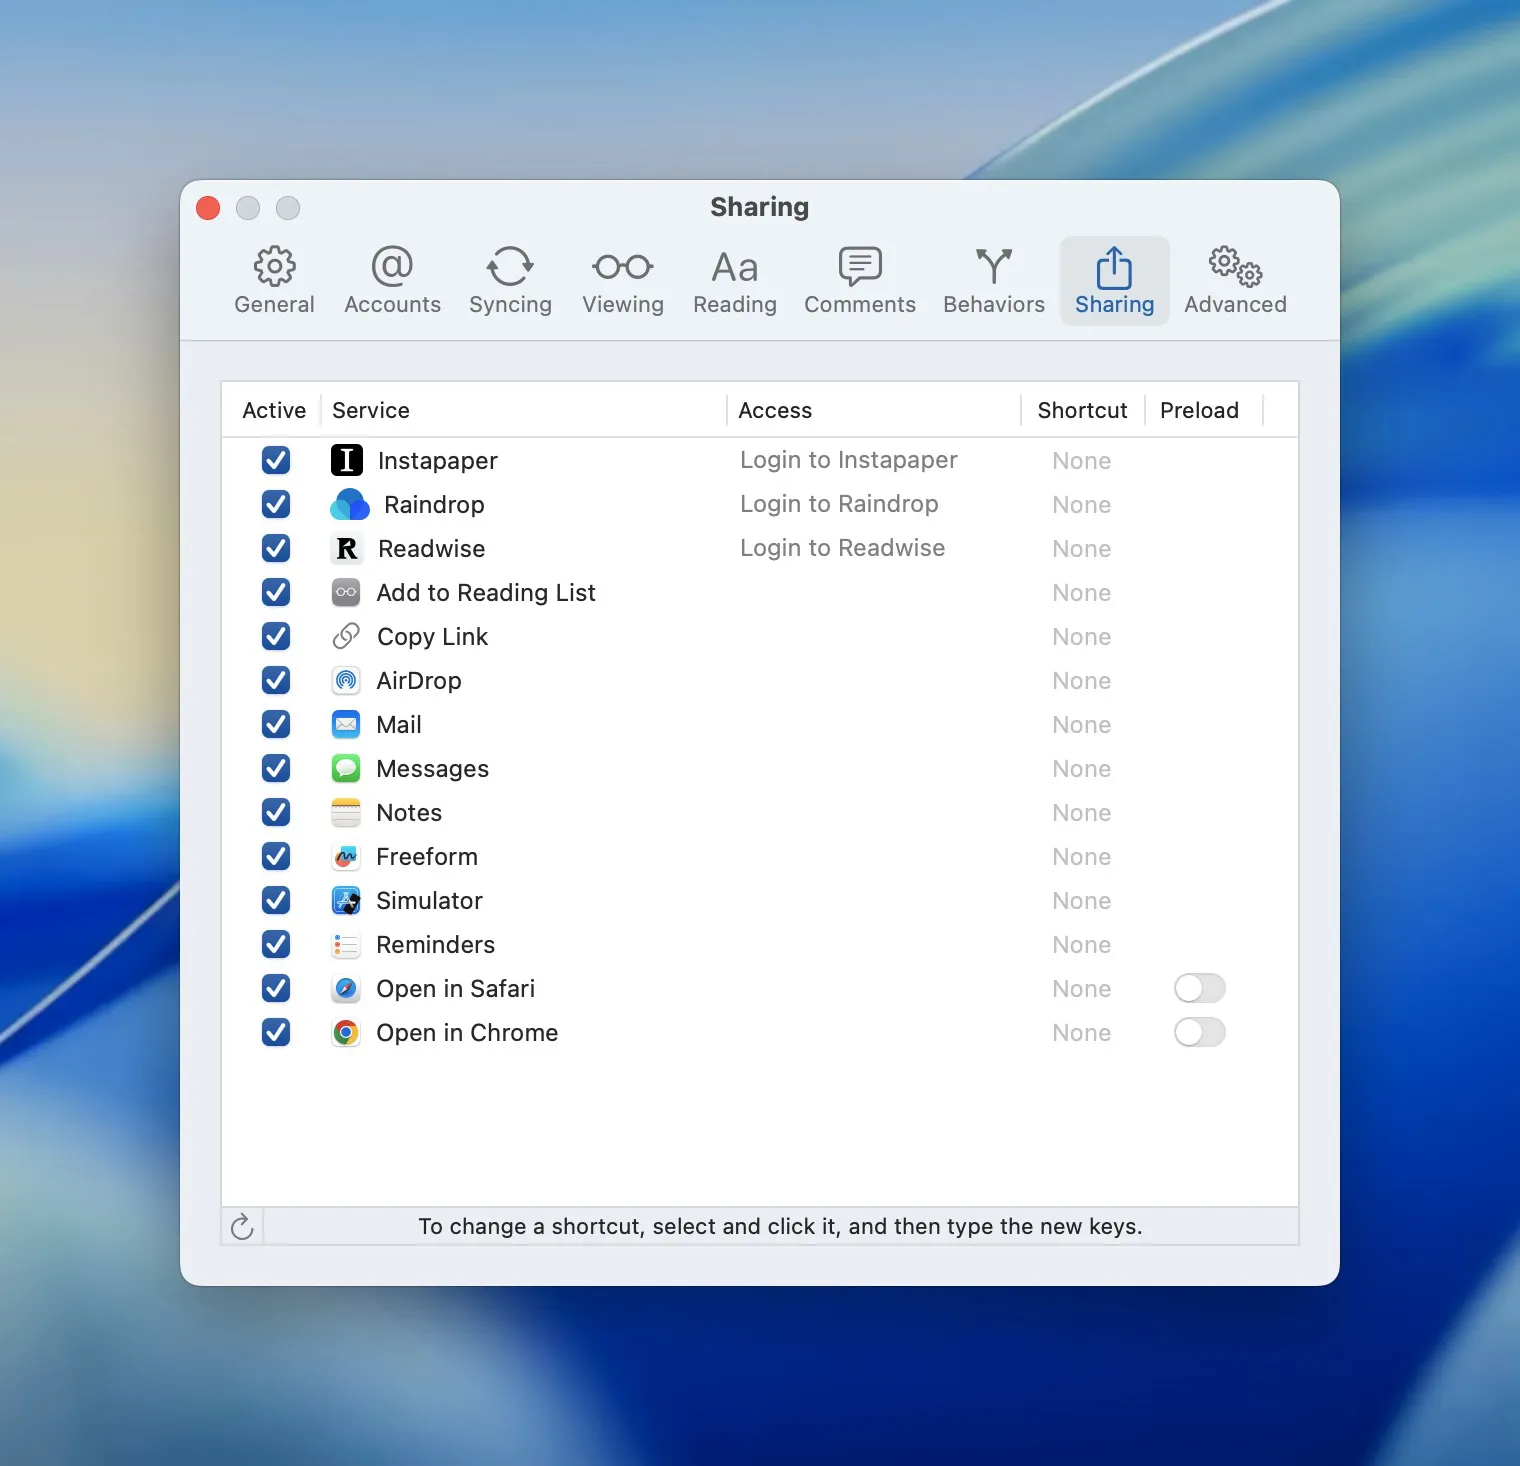Switch to the Syncing tab

(510, 280)
